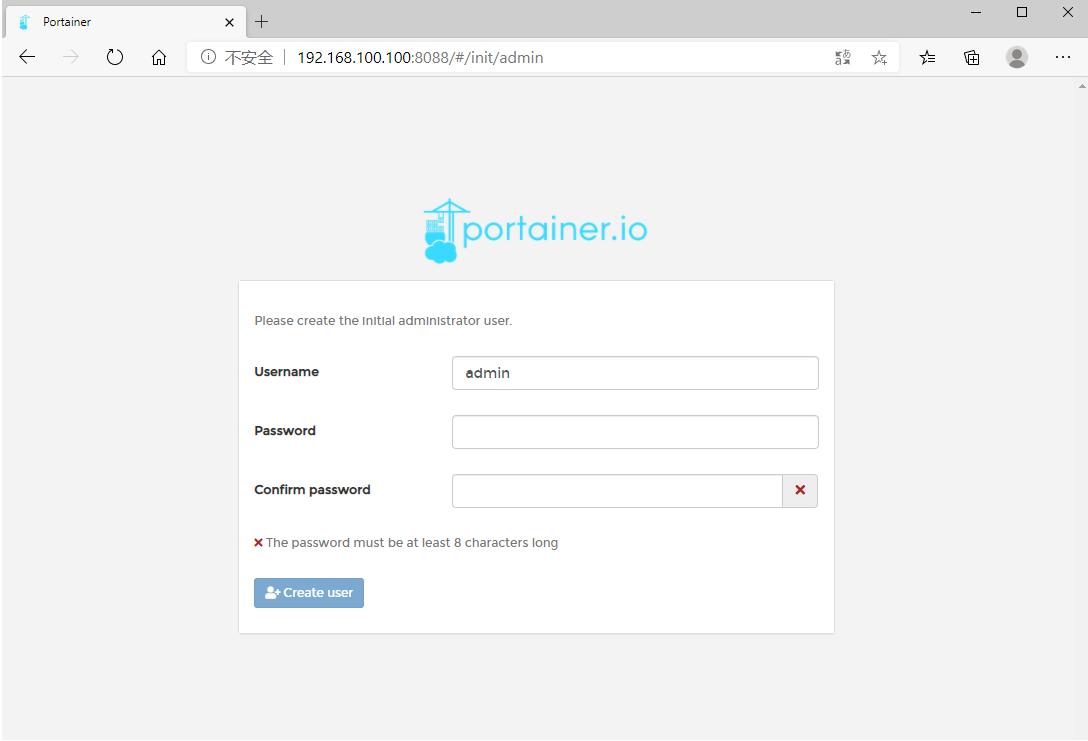
Task: Select the Portainer browser tab
Action: coord(126,22)
